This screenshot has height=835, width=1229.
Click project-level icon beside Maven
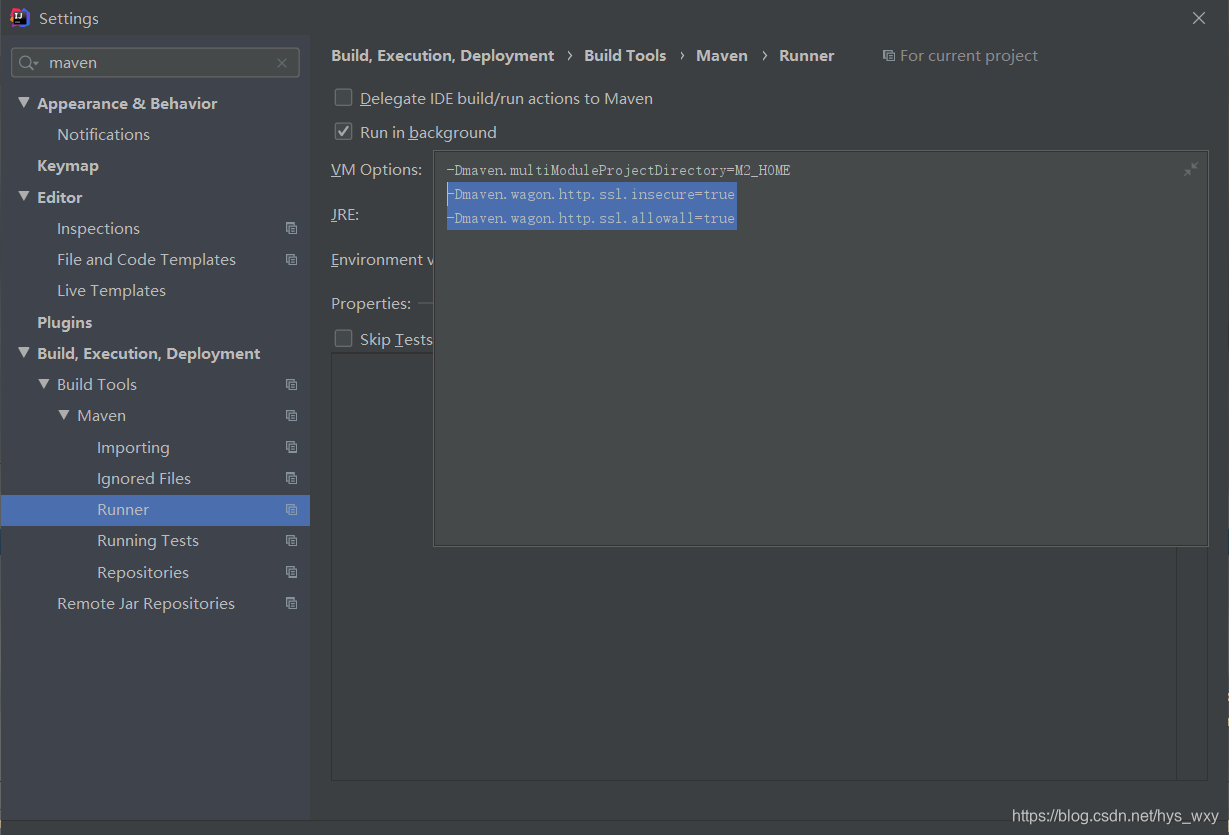[291, 416]
